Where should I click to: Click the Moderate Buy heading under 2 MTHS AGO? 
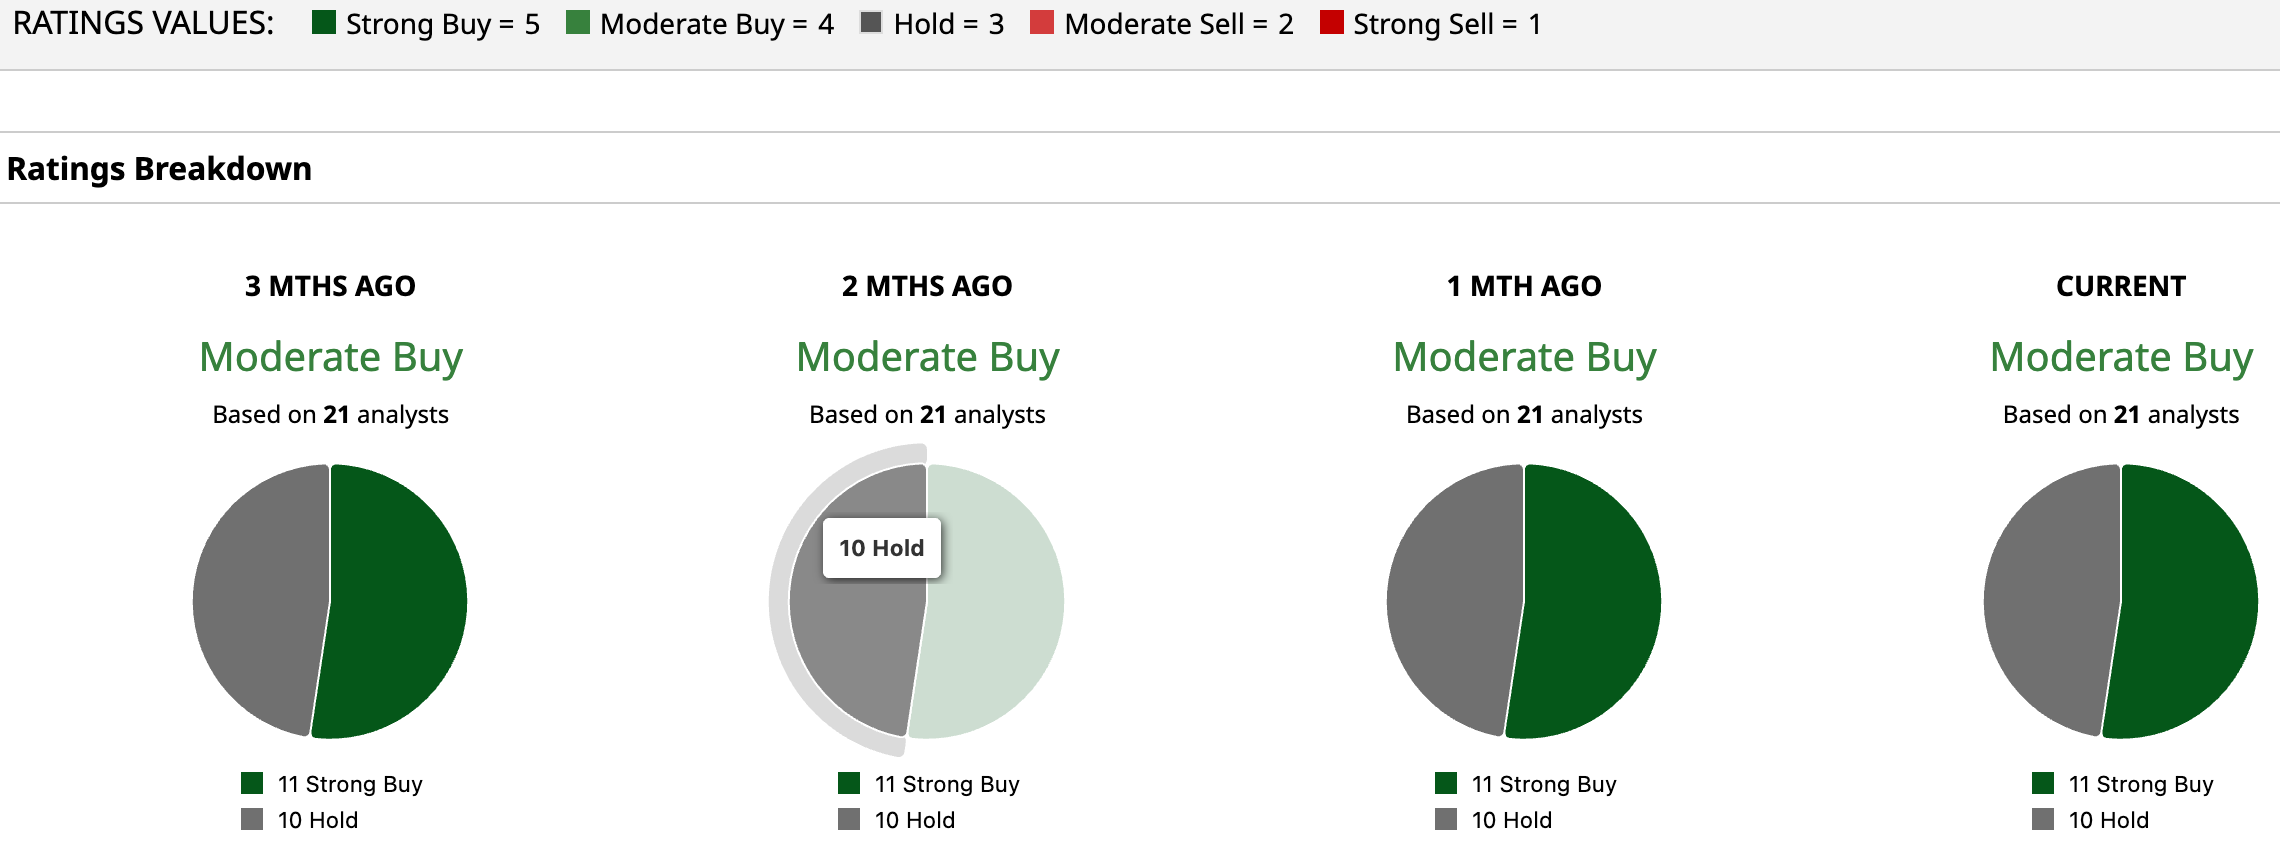[927, 357]
